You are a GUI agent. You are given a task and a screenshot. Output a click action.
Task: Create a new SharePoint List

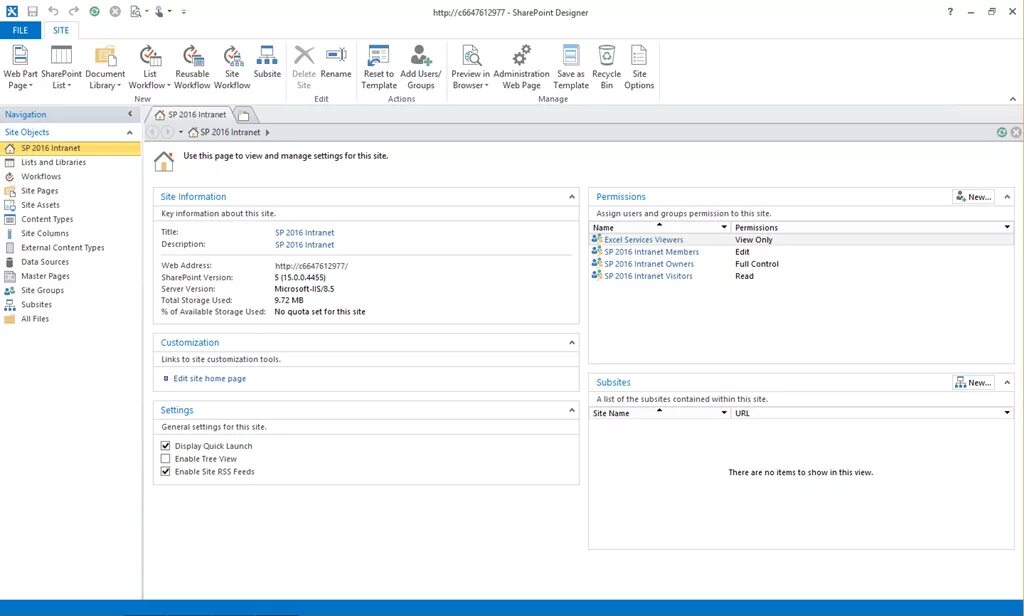(61, 67)
